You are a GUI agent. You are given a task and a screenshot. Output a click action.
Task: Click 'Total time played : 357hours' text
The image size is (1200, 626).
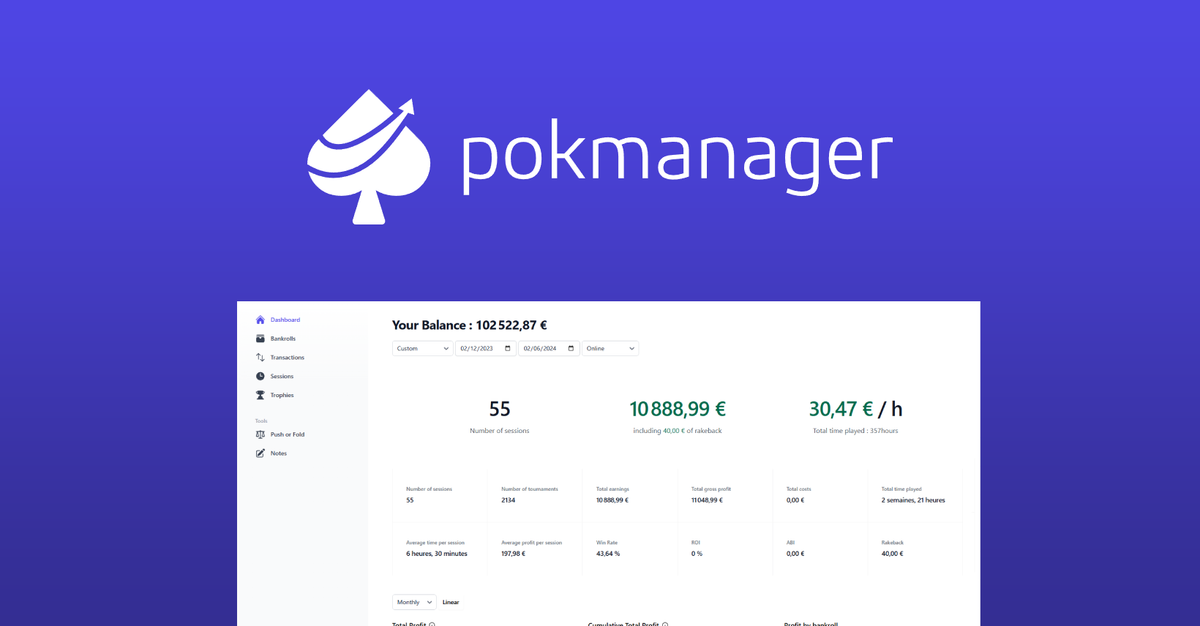tap(856, 430)
